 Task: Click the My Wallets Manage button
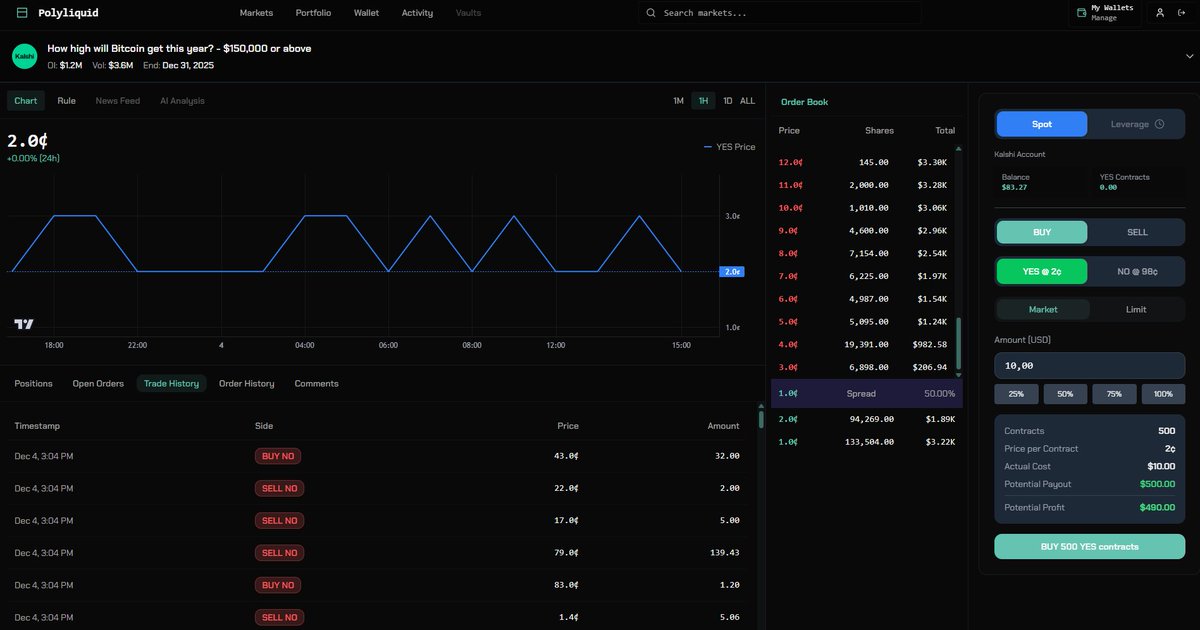point(1104,13)
